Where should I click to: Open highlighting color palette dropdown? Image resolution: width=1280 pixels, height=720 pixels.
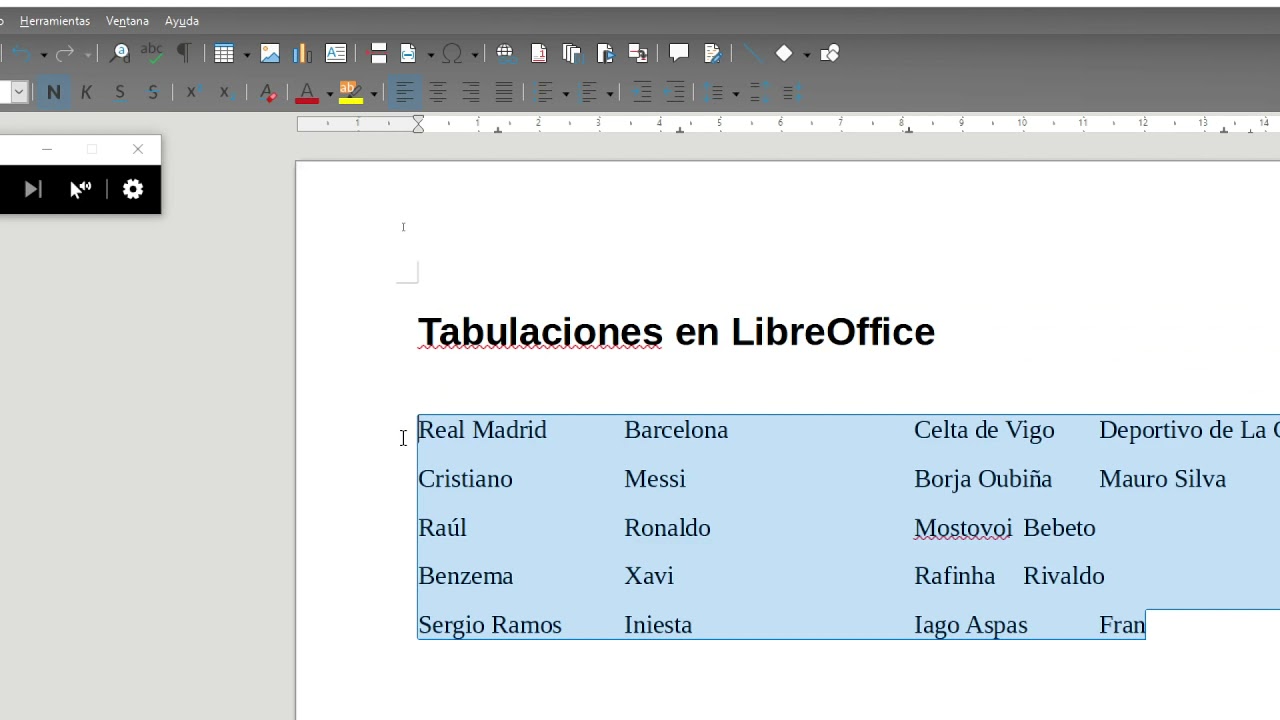374,93
